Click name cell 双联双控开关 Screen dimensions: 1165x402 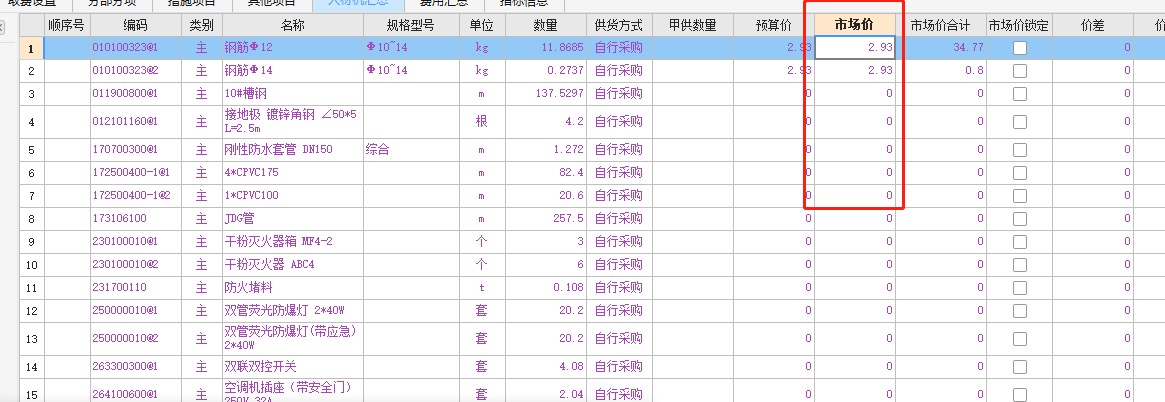pyautogui.click(x=293, y=367)
